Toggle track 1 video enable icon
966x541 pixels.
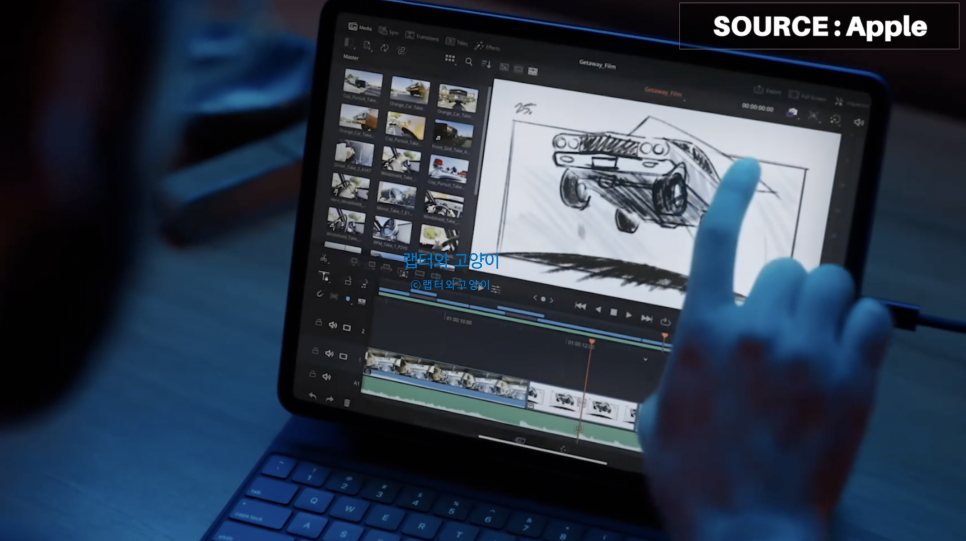(343, 356)
